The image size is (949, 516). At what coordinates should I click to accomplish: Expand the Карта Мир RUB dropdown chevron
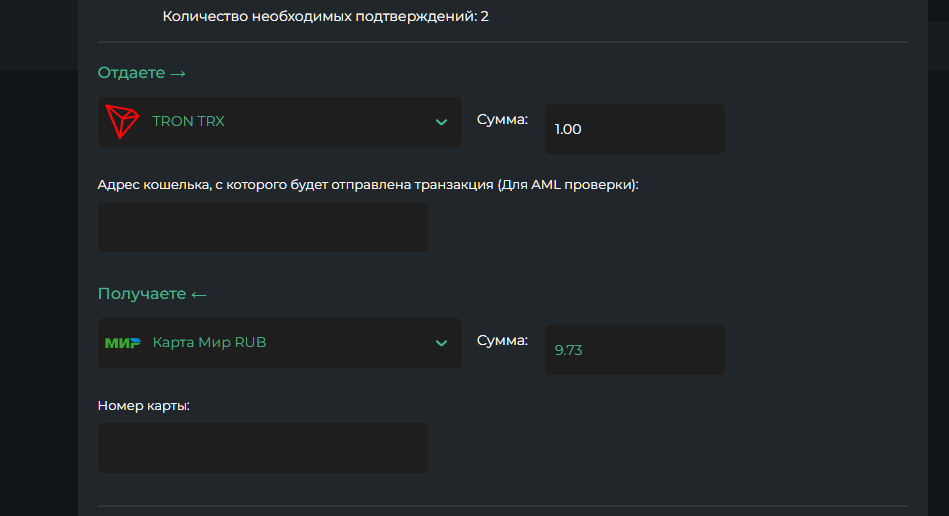(441, 343)
